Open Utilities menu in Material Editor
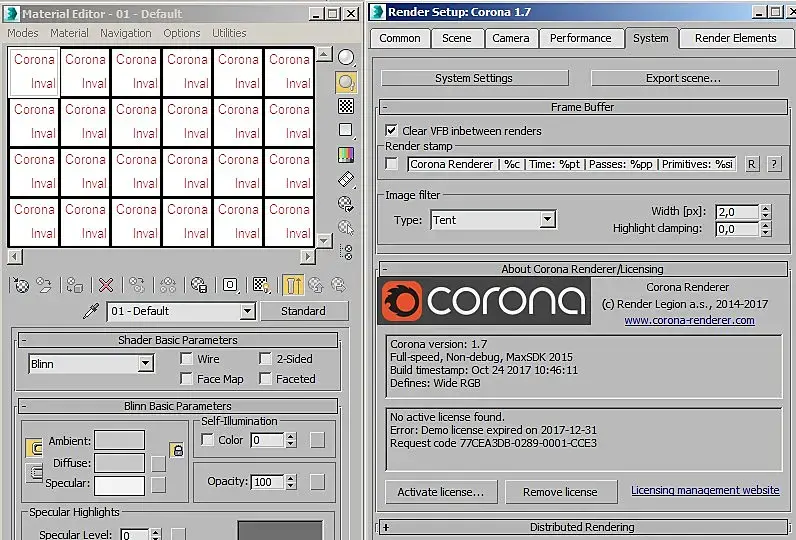 pyautogui.click(x=229, y=33)
